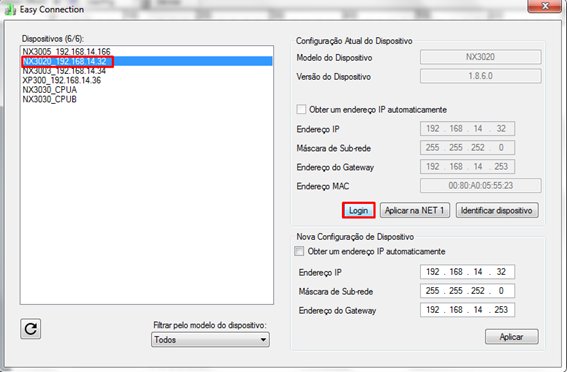
Task: Click Aplicar na NET 1 button
Action: (415, 210)
